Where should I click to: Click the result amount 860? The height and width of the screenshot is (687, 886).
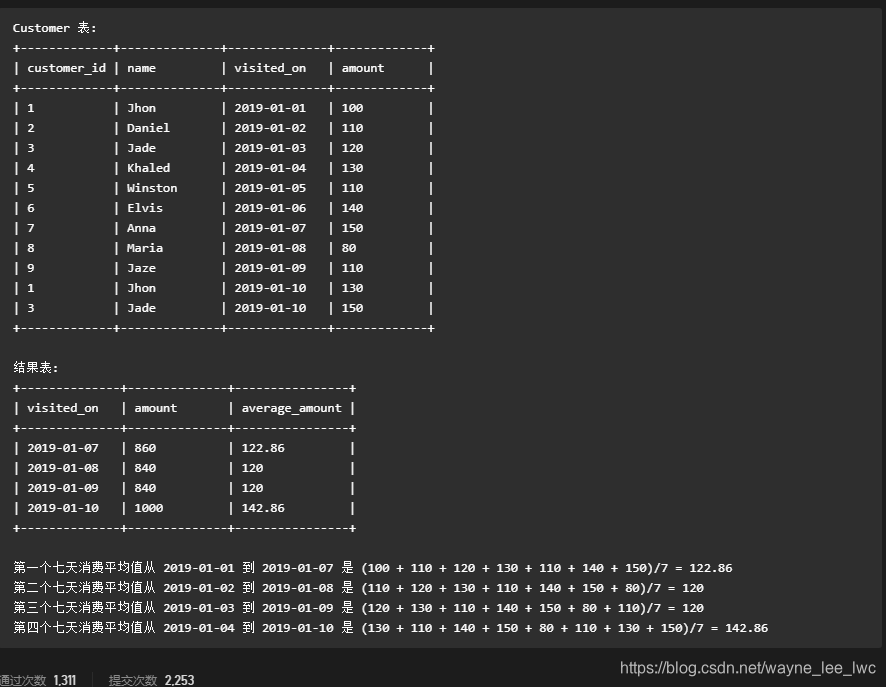click(145, 448)
